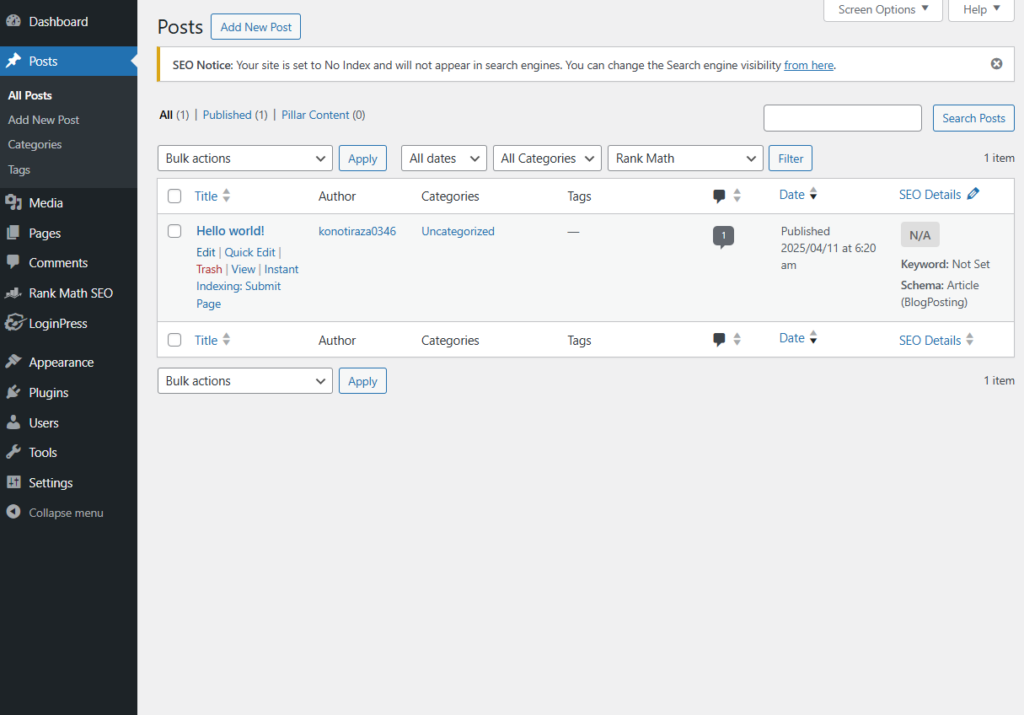This screenshot has width=1024, height=715.
Task: Click the pencil edit icon beside SEO Details
Action: [973, 194]
